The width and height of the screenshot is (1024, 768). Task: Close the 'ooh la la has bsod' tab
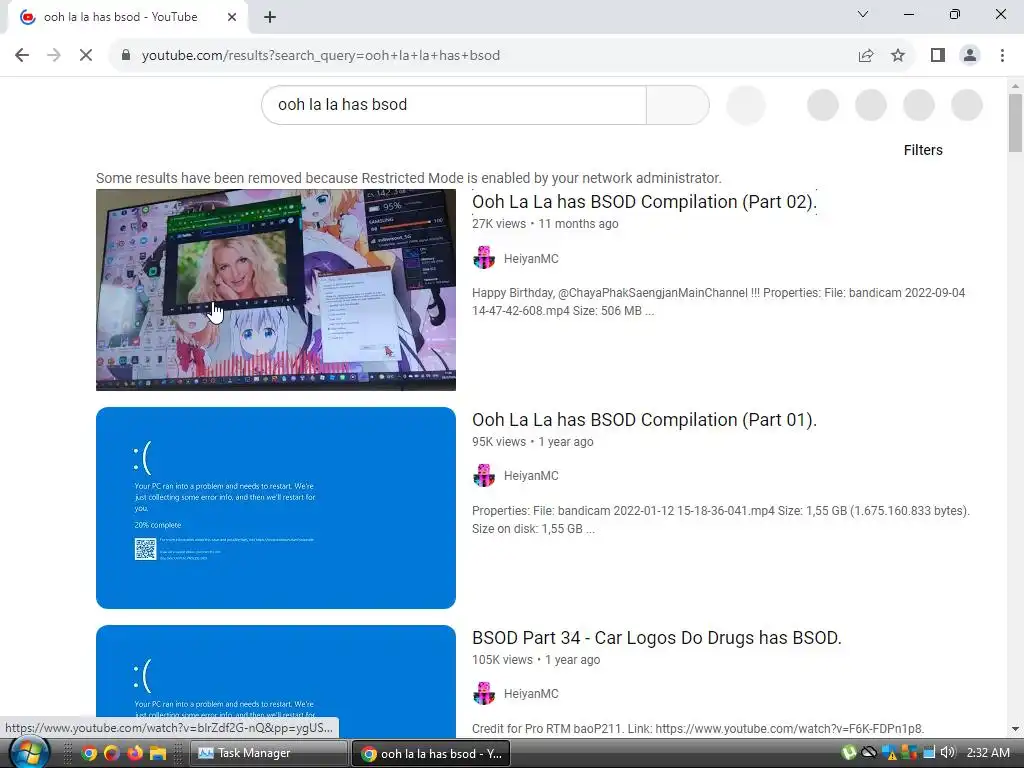click(232, 18)
